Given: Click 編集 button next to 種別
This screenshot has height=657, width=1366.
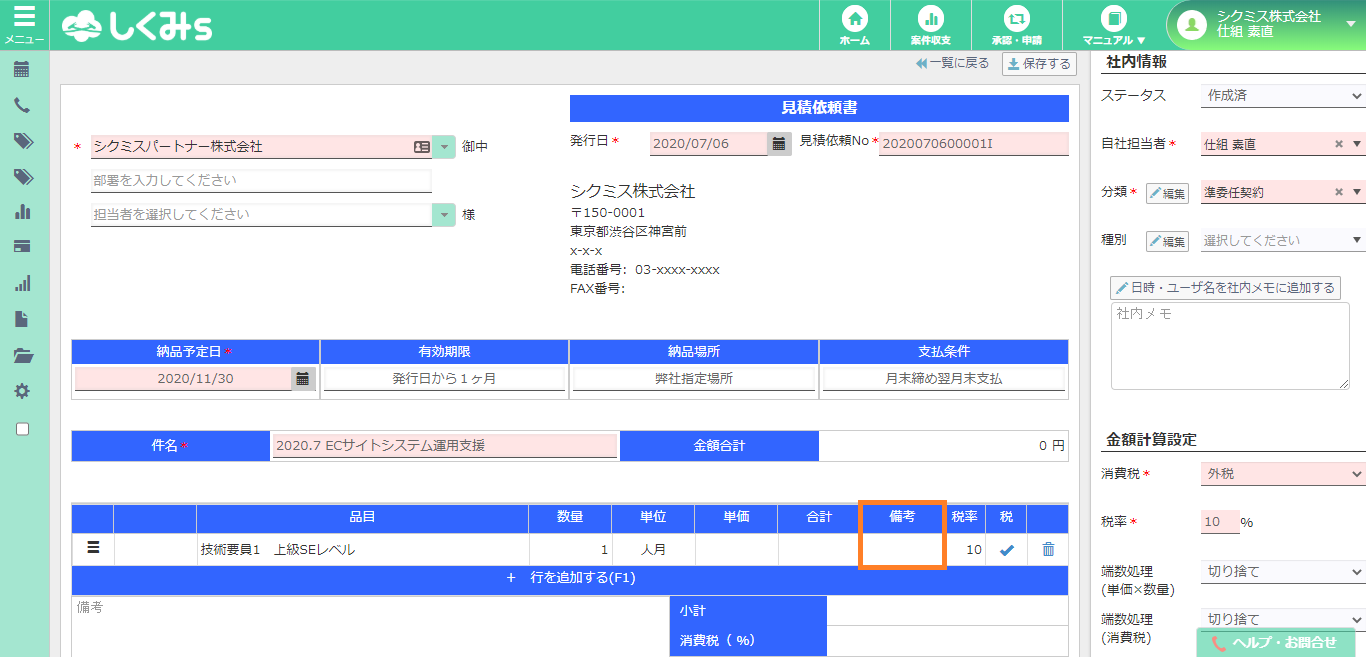Looking at the screenshot, I should coord(1167,241).
